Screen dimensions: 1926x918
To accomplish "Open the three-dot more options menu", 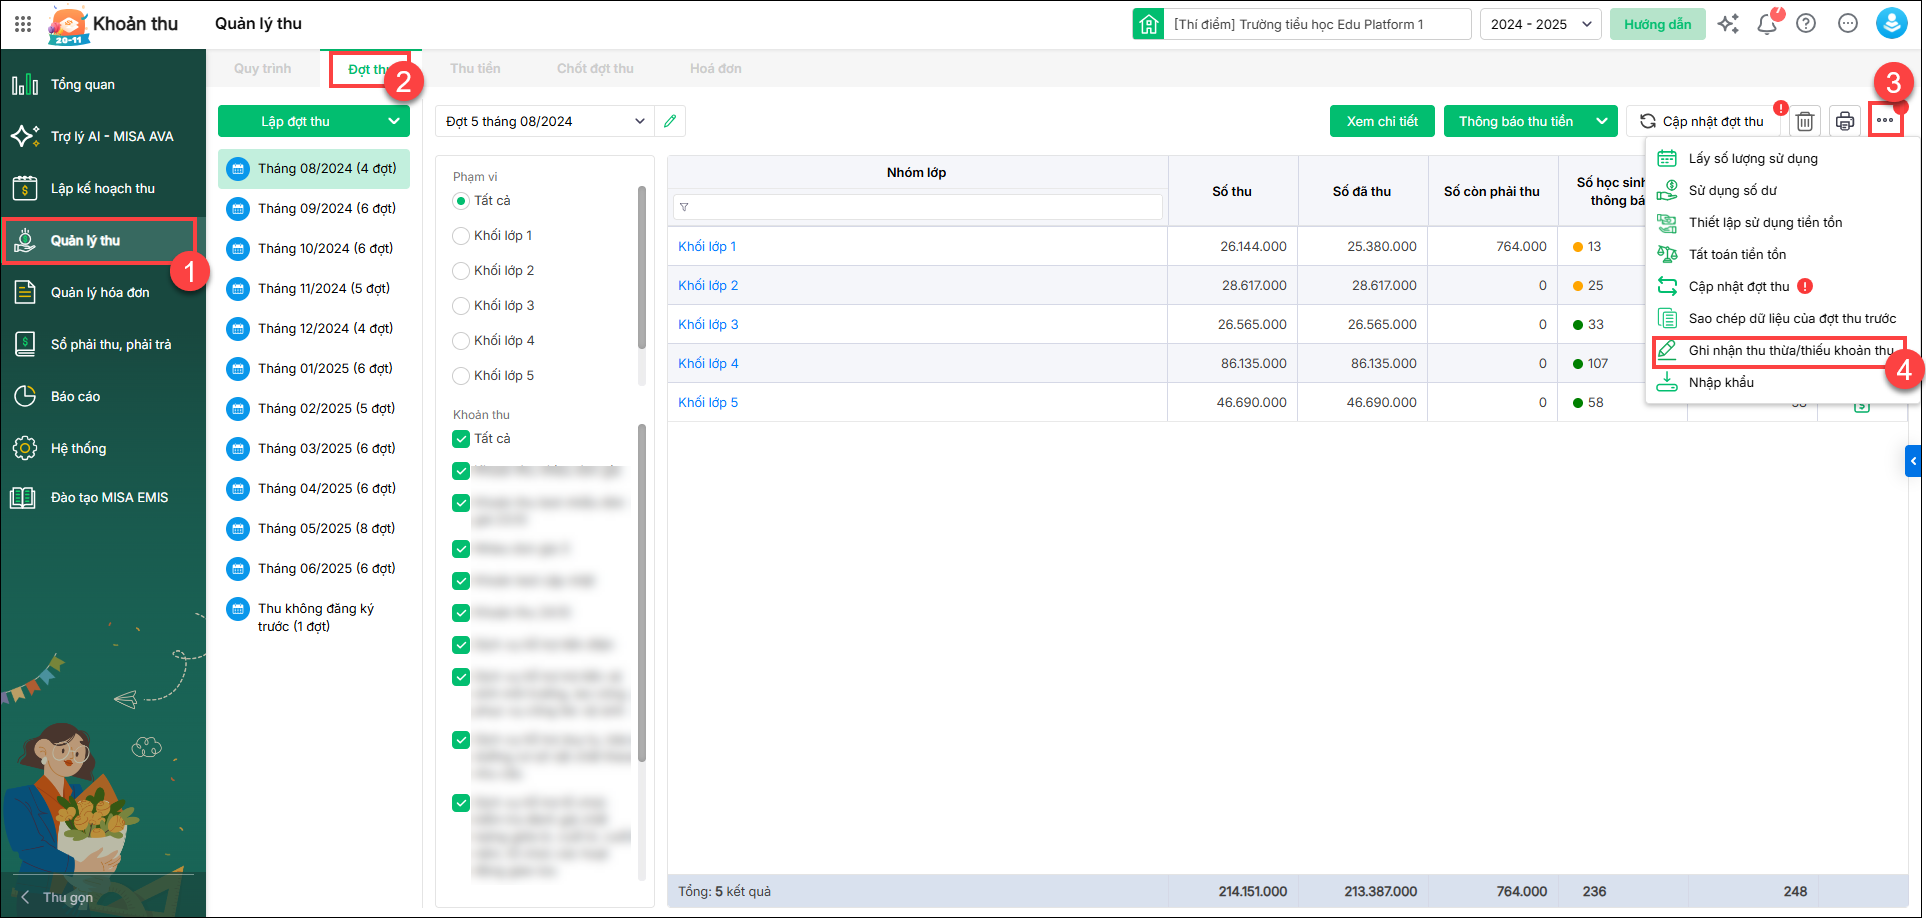I will pyautogui.click(x=1885, y=121).
